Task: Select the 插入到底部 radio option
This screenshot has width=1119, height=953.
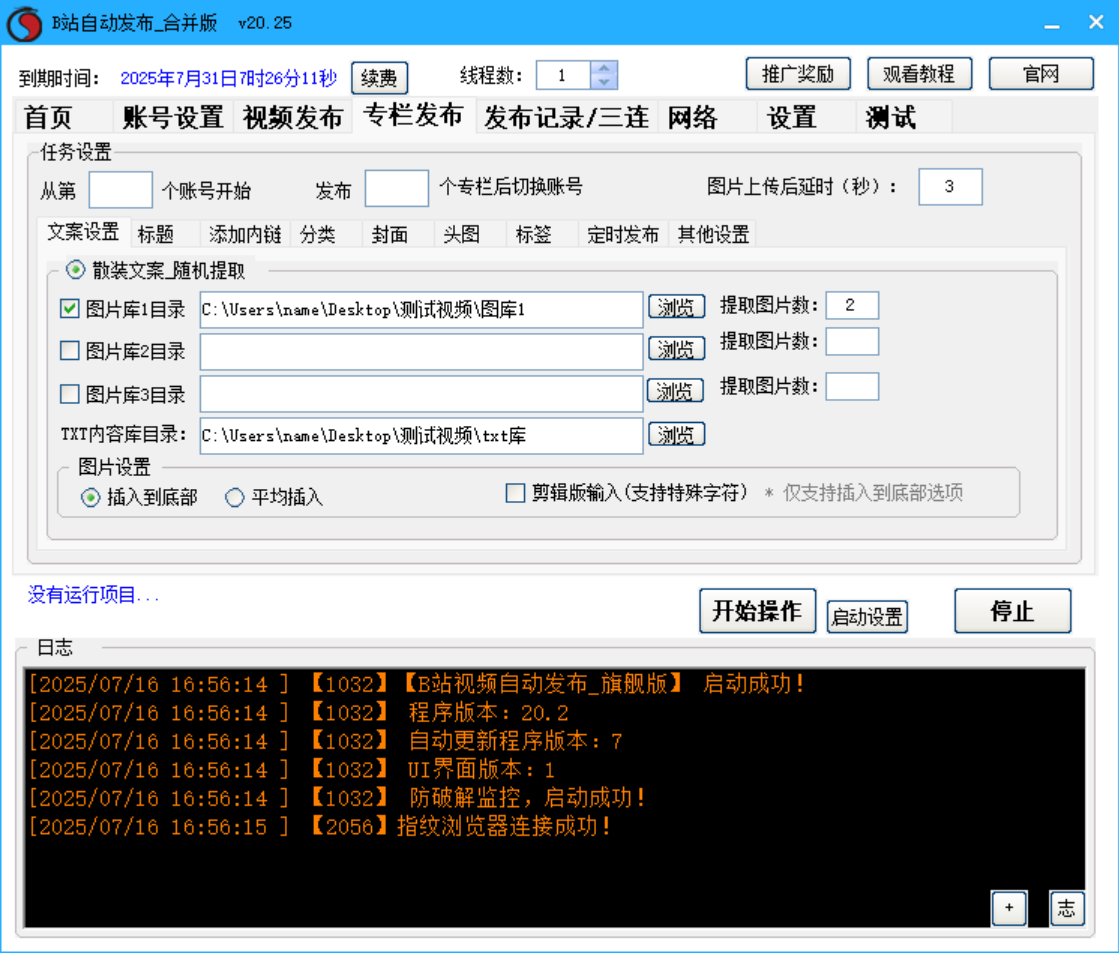Action: [x=91, y=497]
